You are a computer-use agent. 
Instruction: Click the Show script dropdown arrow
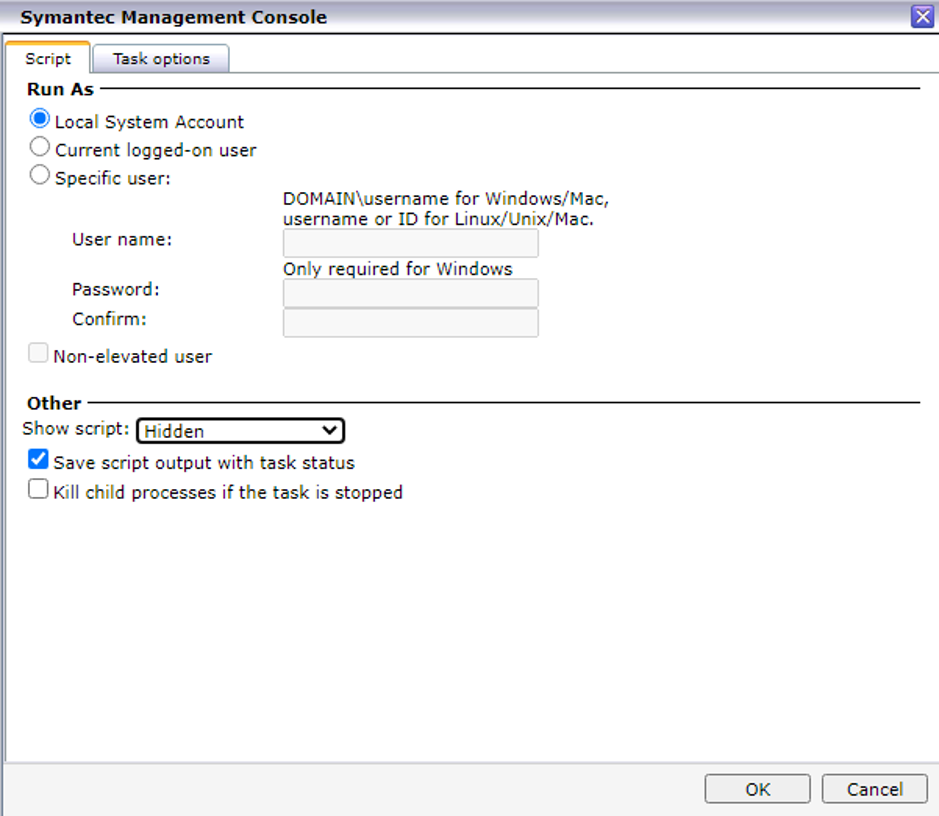click(329, 430)
